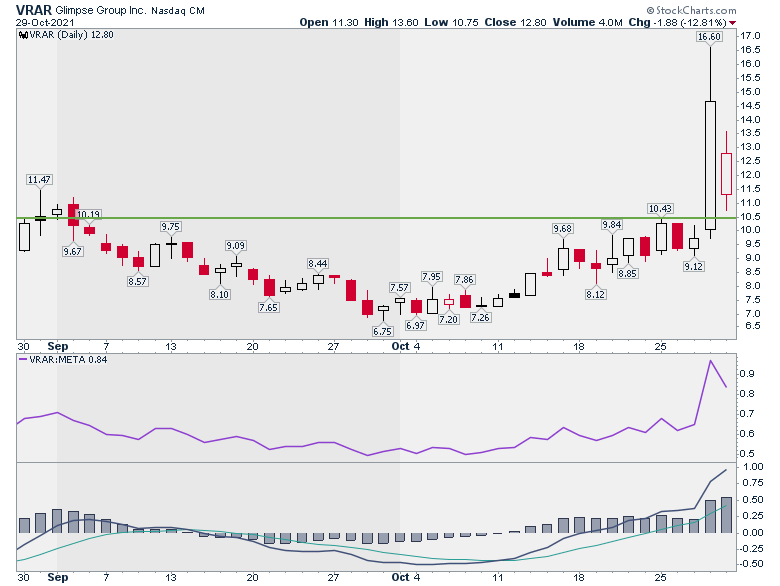Click the 8.57 low price label
780x586 pixels.
tap(137, 282)
